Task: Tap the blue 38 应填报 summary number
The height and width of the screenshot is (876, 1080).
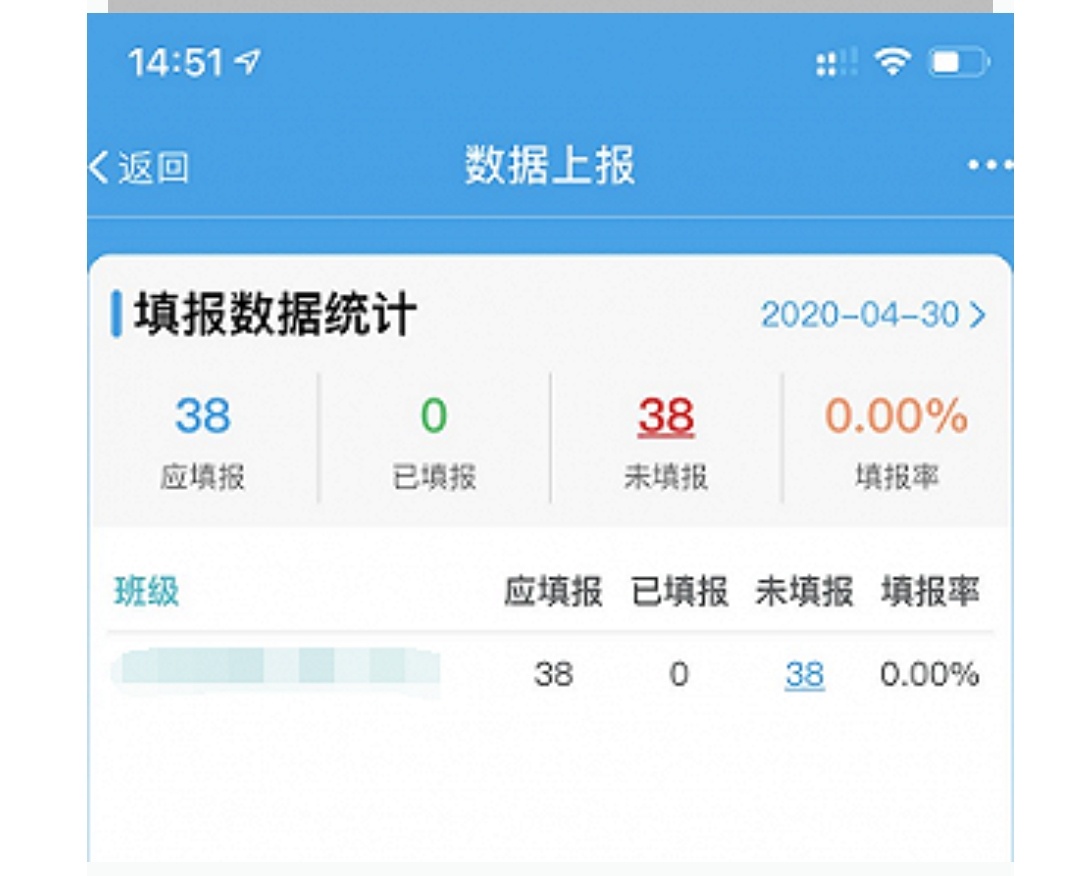Action: (x=203, y=416)
